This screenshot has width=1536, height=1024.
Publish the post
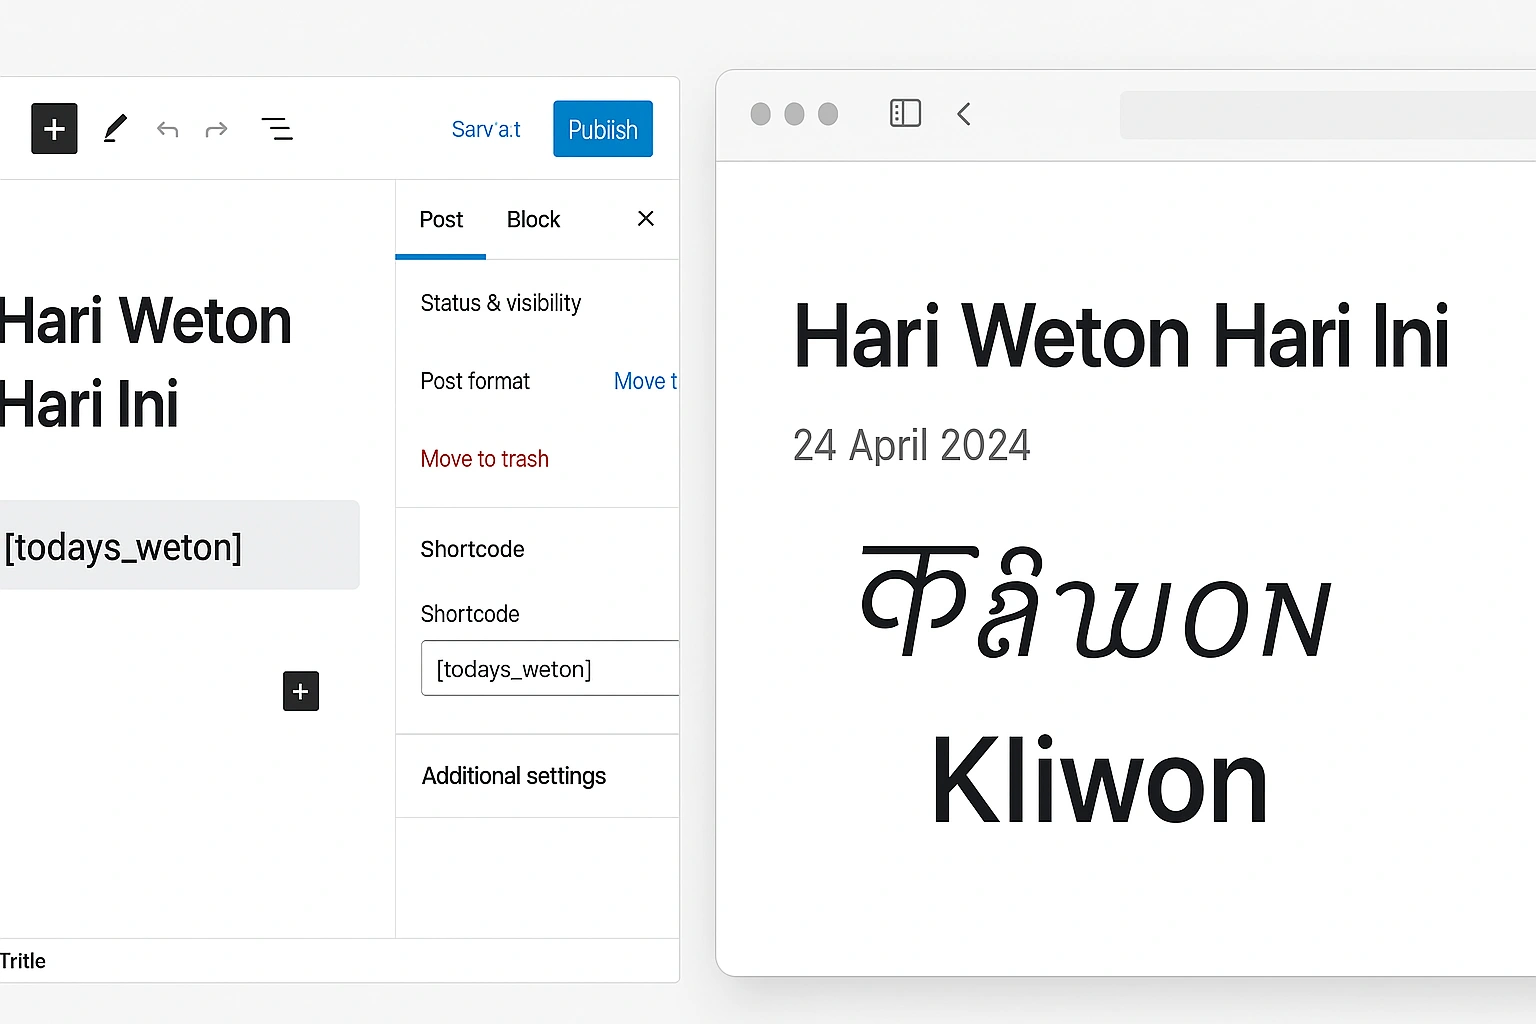602,128
